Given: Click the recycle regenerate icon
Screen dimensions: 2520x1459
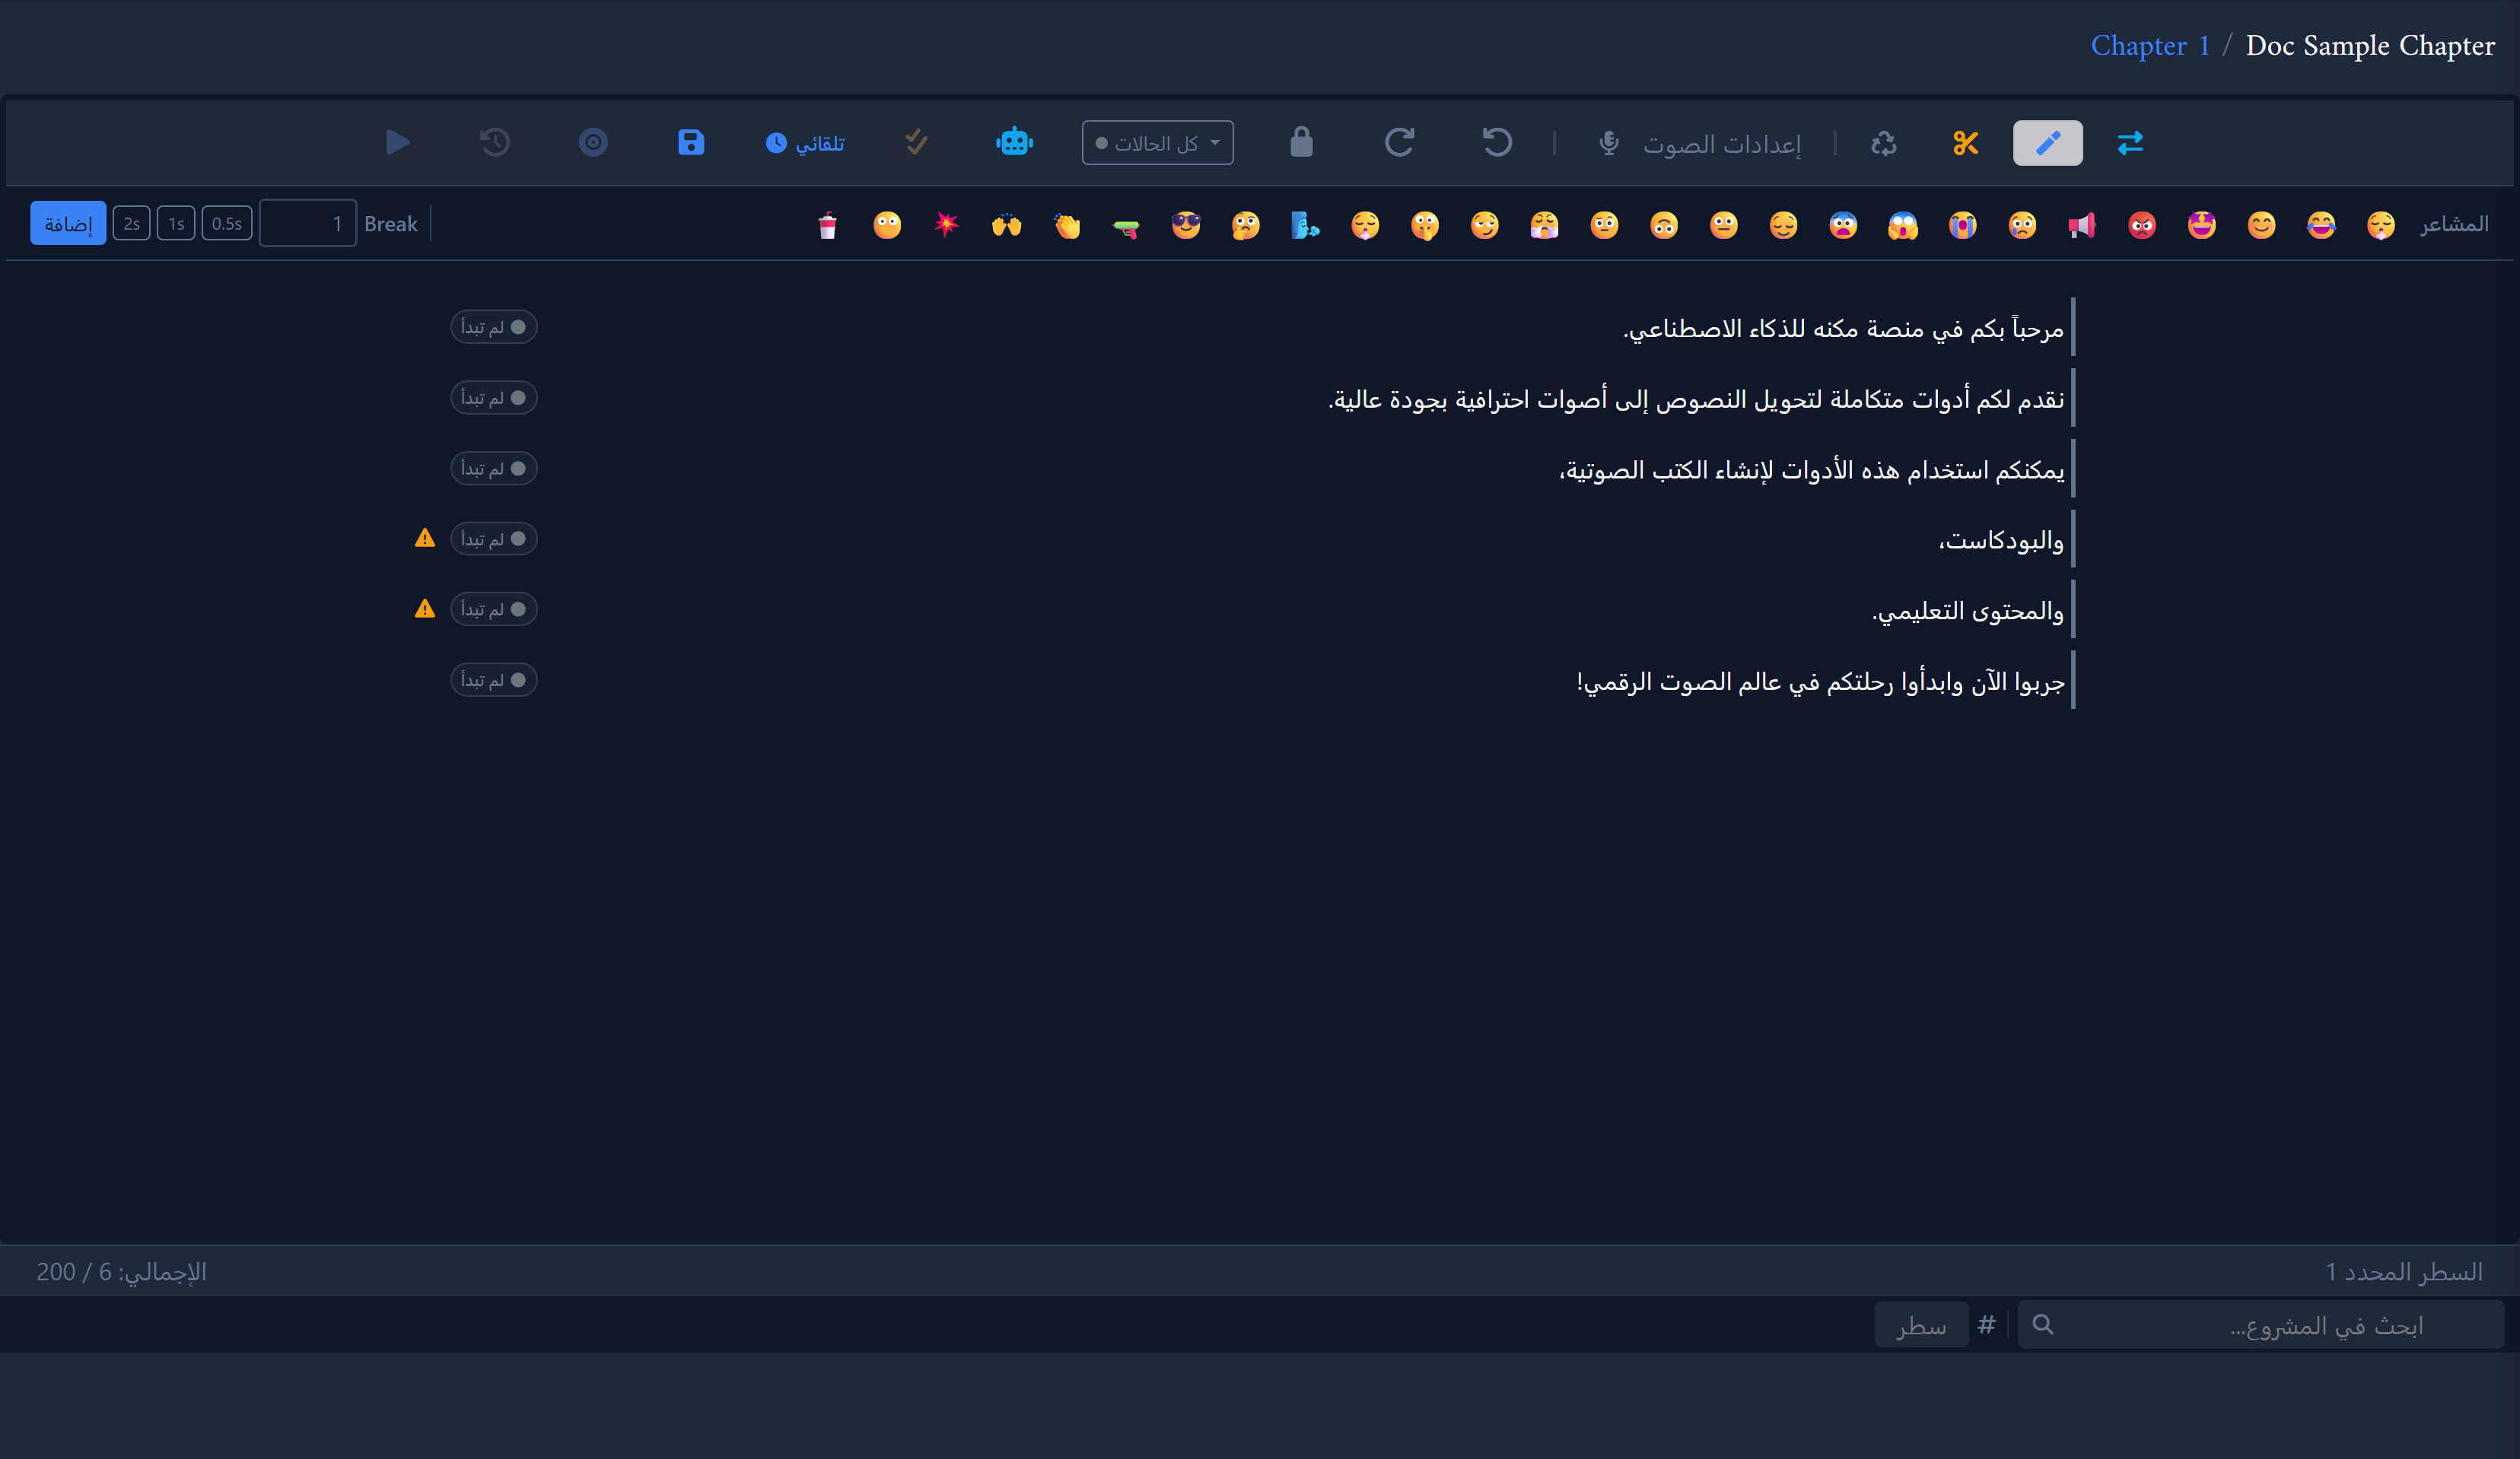Looking at the screenshot, I should (x=1883, y=143).
